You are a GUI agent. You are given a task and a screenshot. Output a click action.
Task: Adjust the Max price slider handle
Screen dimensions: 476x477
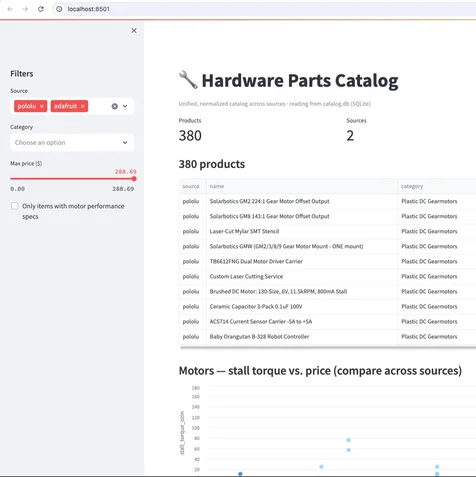tap(134, 179)
